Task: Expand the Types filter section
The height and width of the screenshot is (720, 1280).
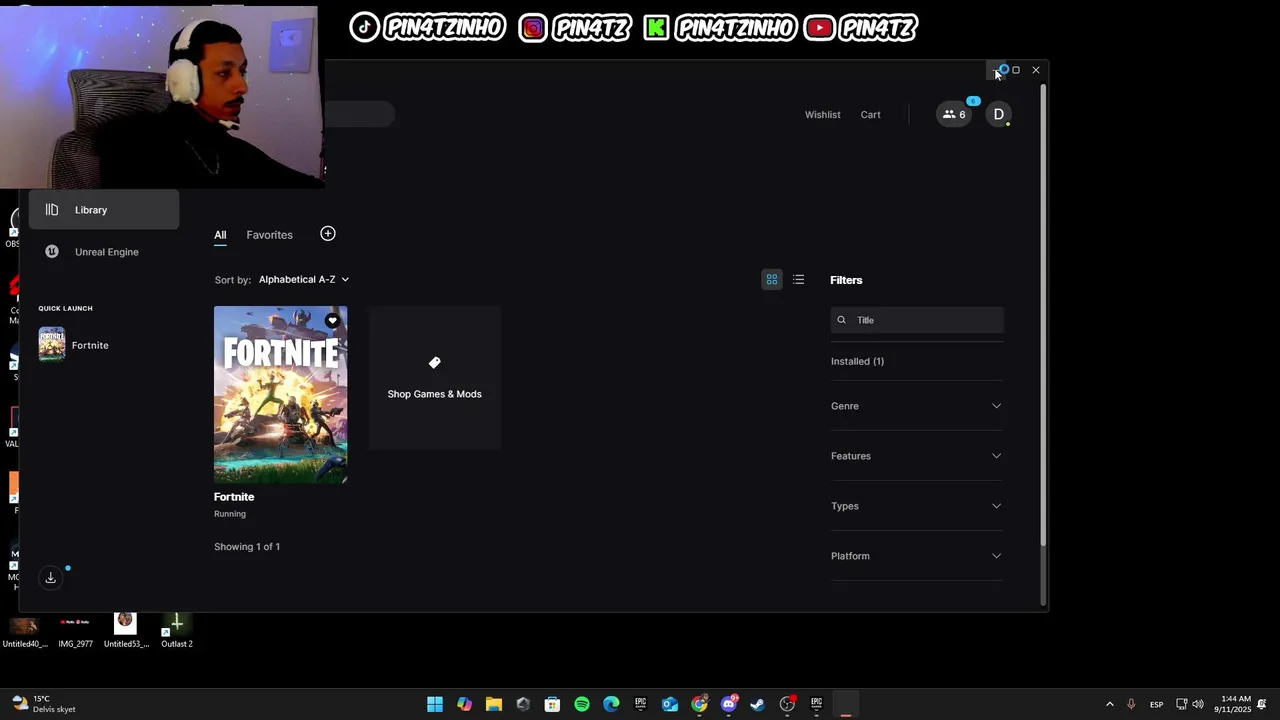Action: pos(916,506)
